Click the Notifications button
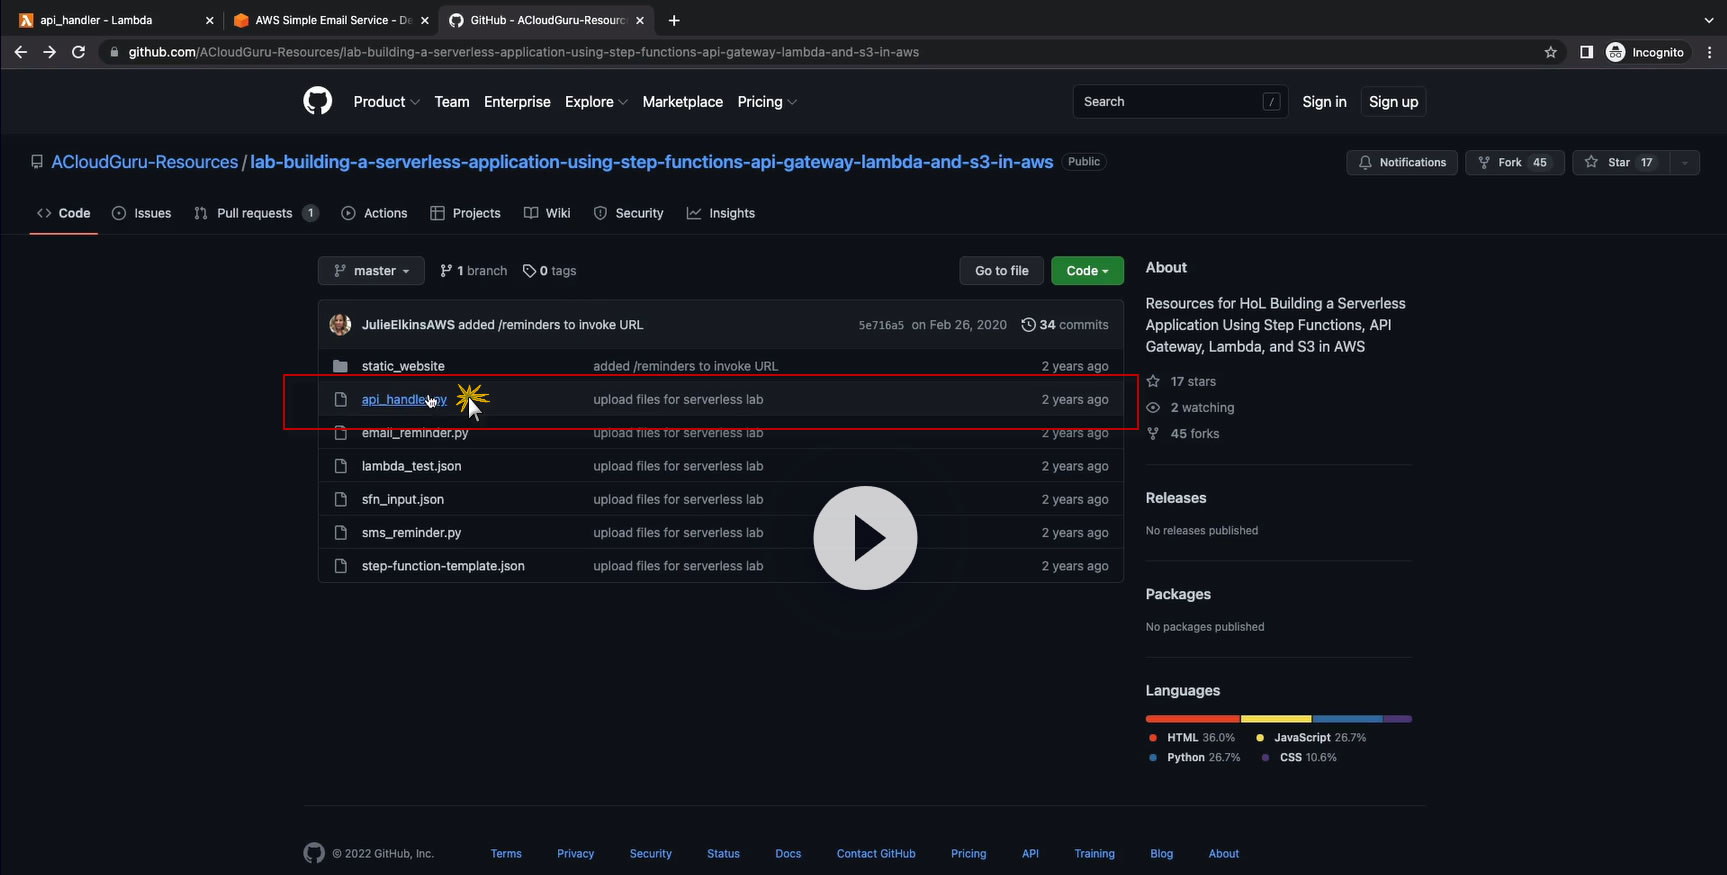1727x875 pixels. [1402, 162]
